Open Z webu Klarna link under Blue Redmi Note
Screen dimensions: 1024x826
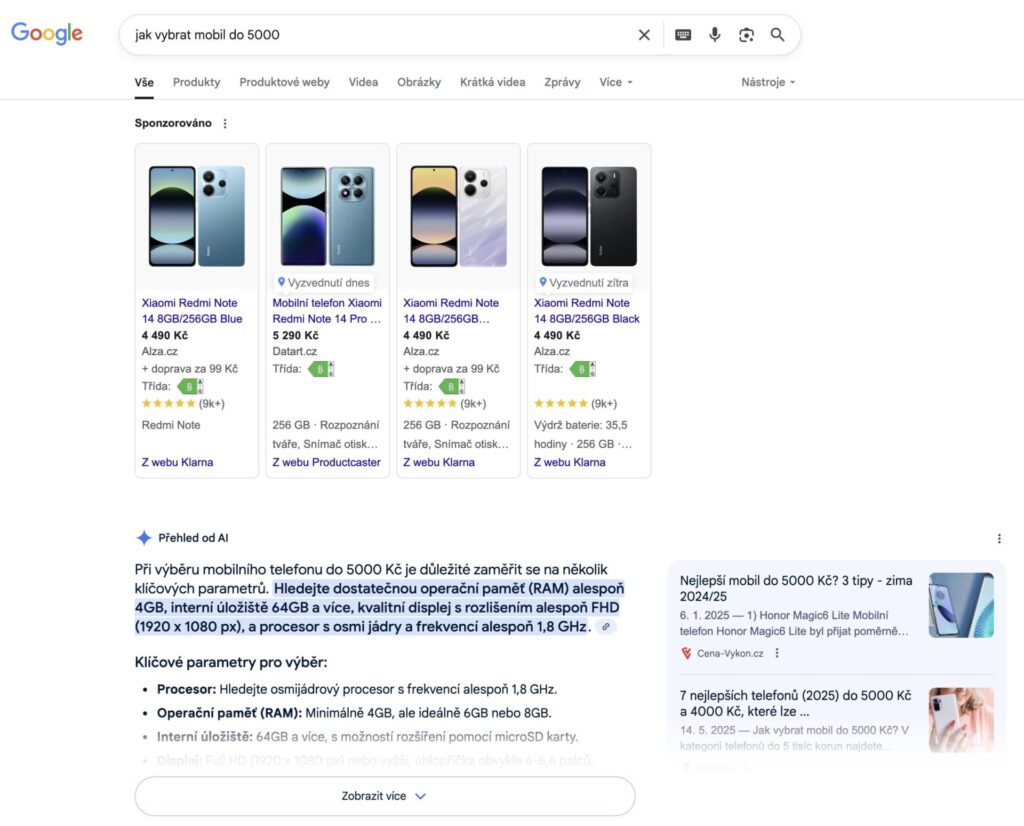(x=178, y=462)
